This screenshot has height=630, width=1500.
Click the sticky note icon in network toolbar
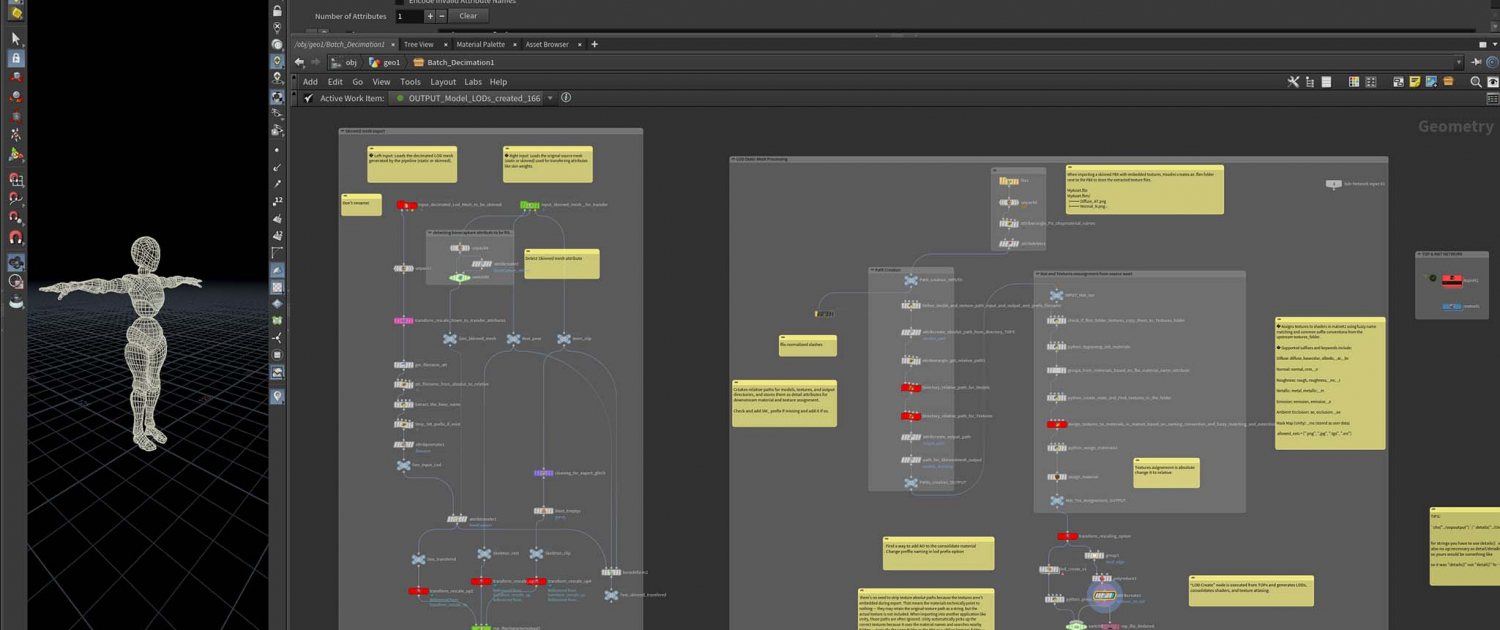[1414, 82]
